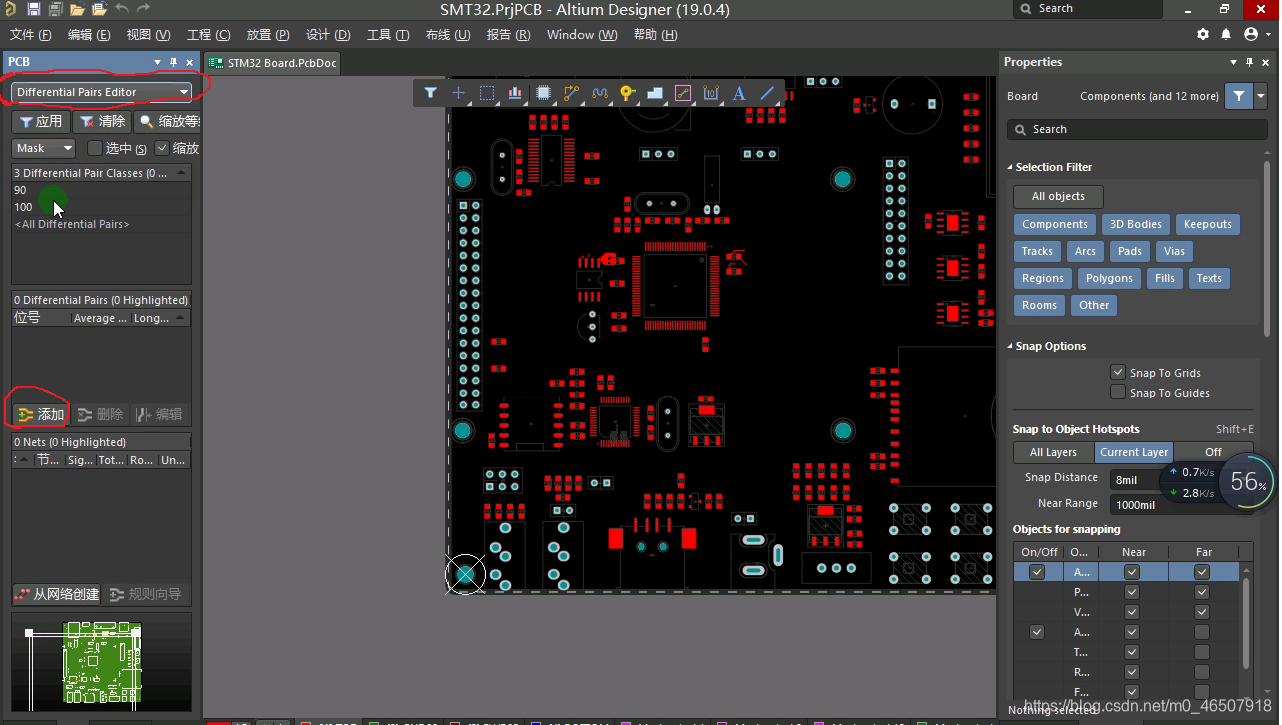Click the Save icon in title bar
This screenshot has width=1282, height=725.
pyautogui.click(x=33, y=10)
